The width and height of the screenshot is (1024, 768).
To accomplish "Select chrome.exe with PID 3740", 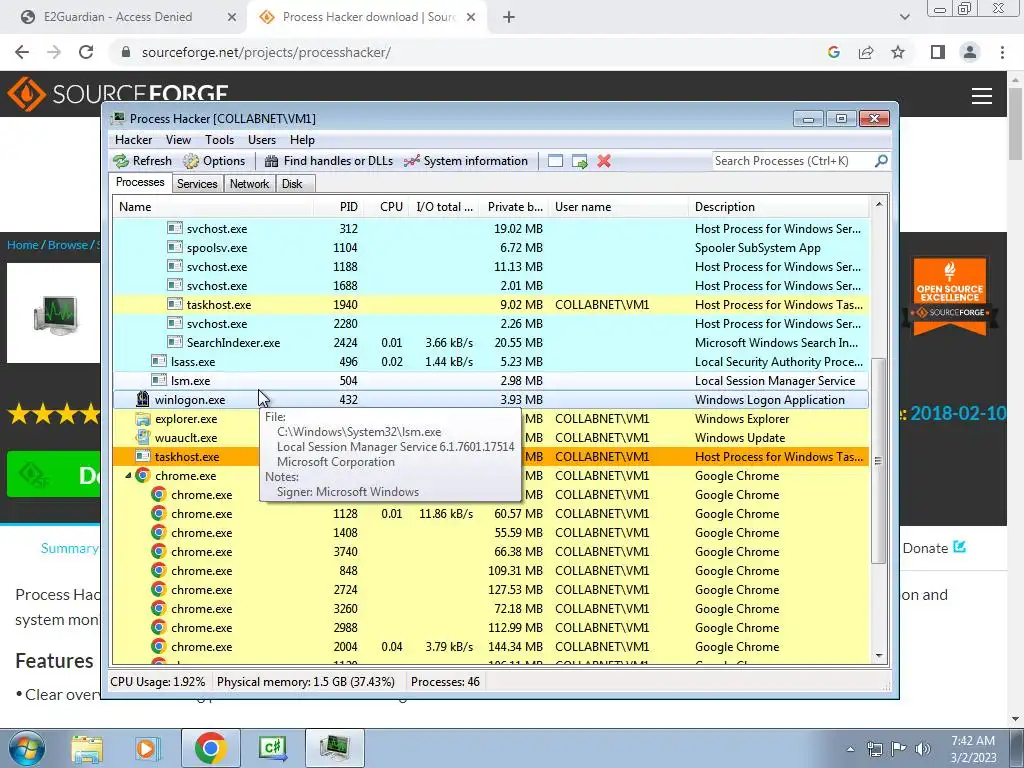I will tap(491, 551).
